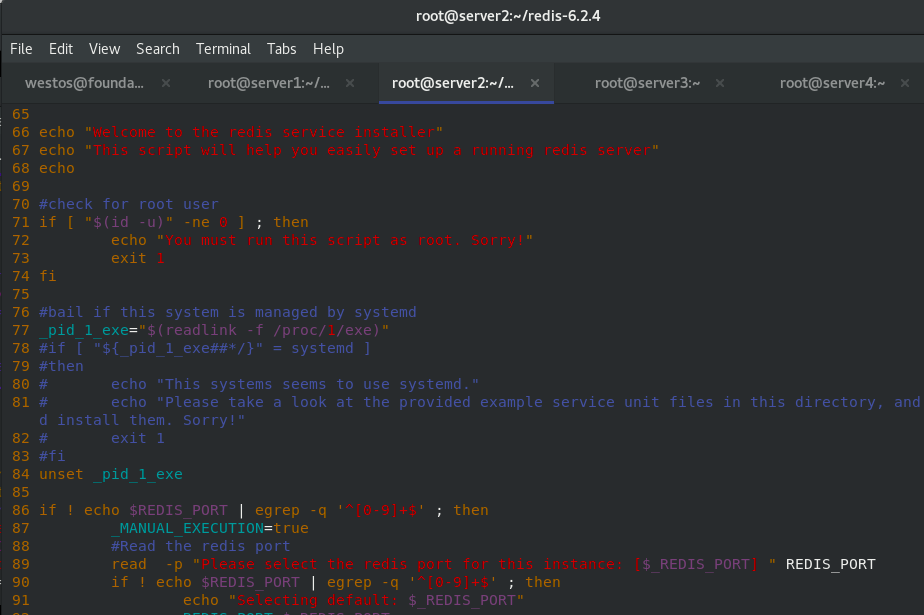Open the Tabs menu
Image resolution: width=924 pixels, height=615 pixels.
tap(282, 49)
